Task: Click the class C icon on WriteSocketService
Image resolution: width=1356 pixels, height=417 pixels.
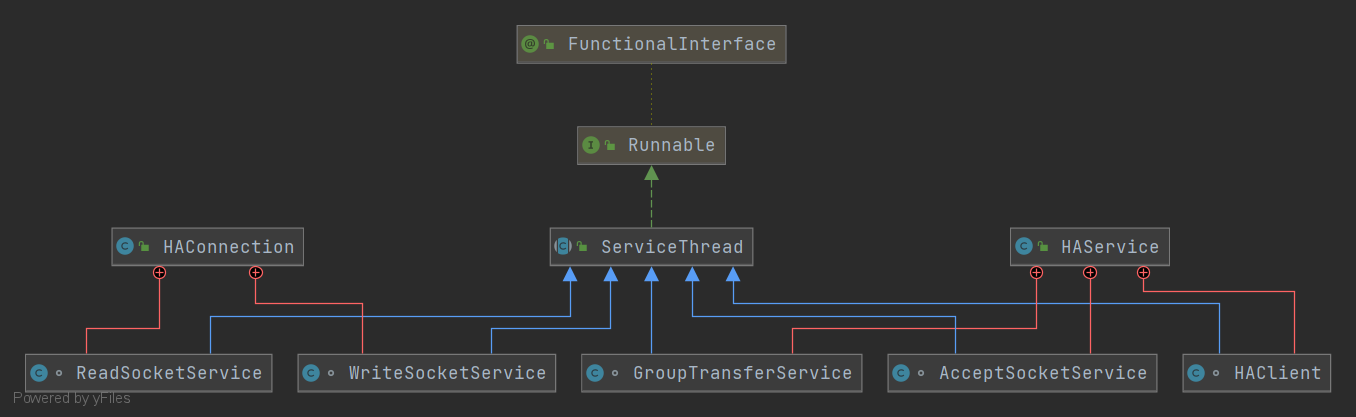Action: point(311,373)
